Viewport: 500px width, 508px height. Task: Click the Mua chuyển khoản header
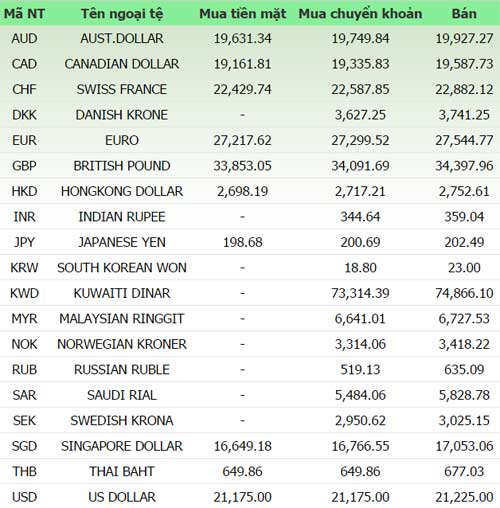point(360,14)
